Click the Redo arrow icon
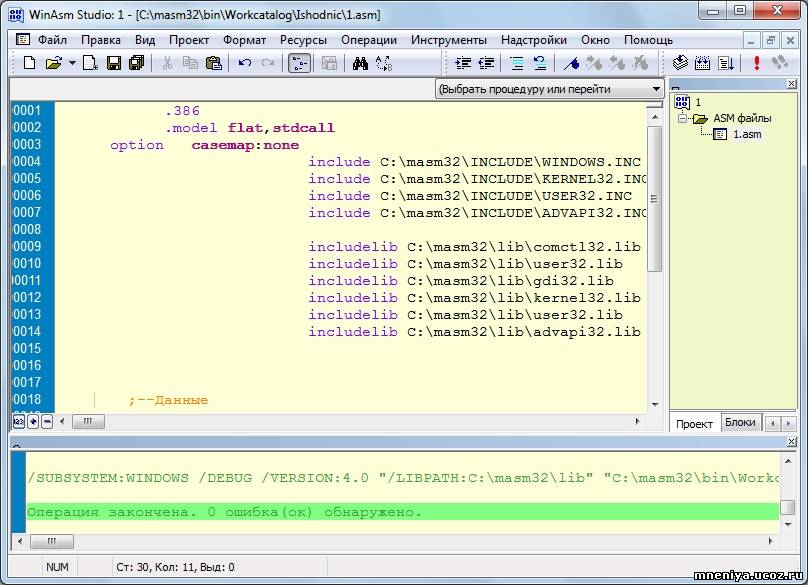 click(x=268, y=63)
